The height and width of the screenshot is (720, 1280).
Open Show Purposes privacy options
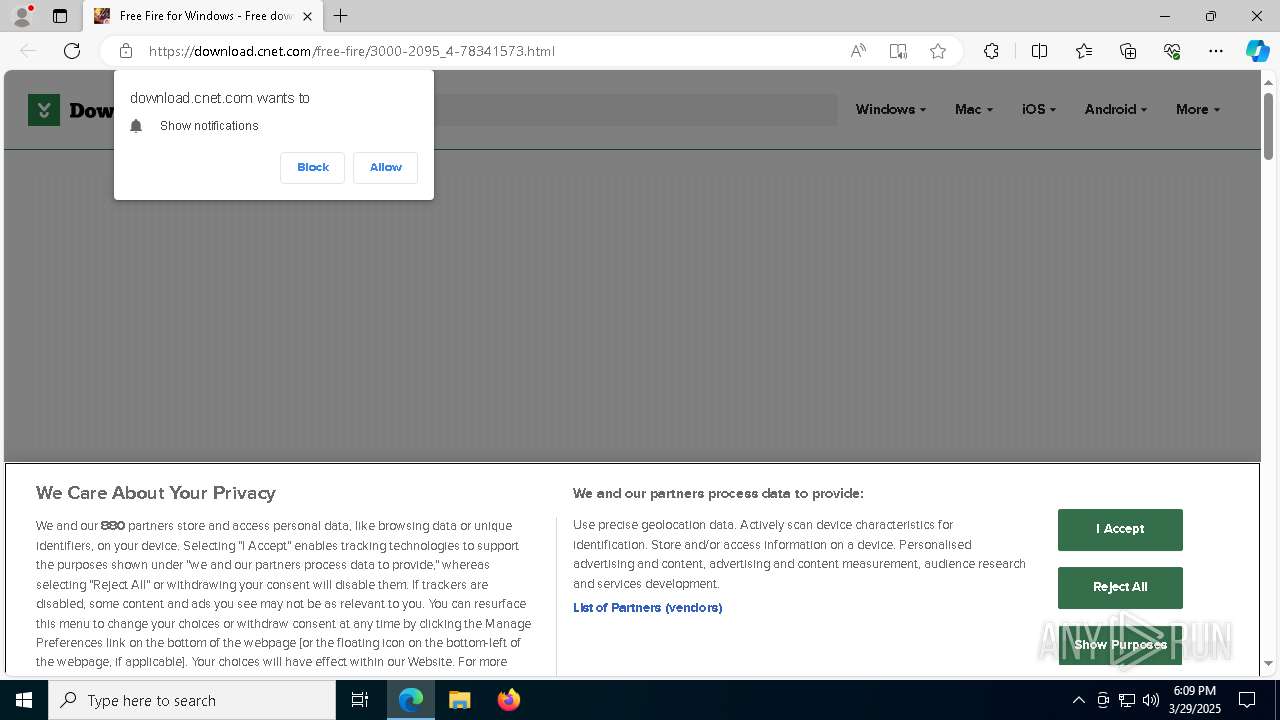[x=1120, y=645]
